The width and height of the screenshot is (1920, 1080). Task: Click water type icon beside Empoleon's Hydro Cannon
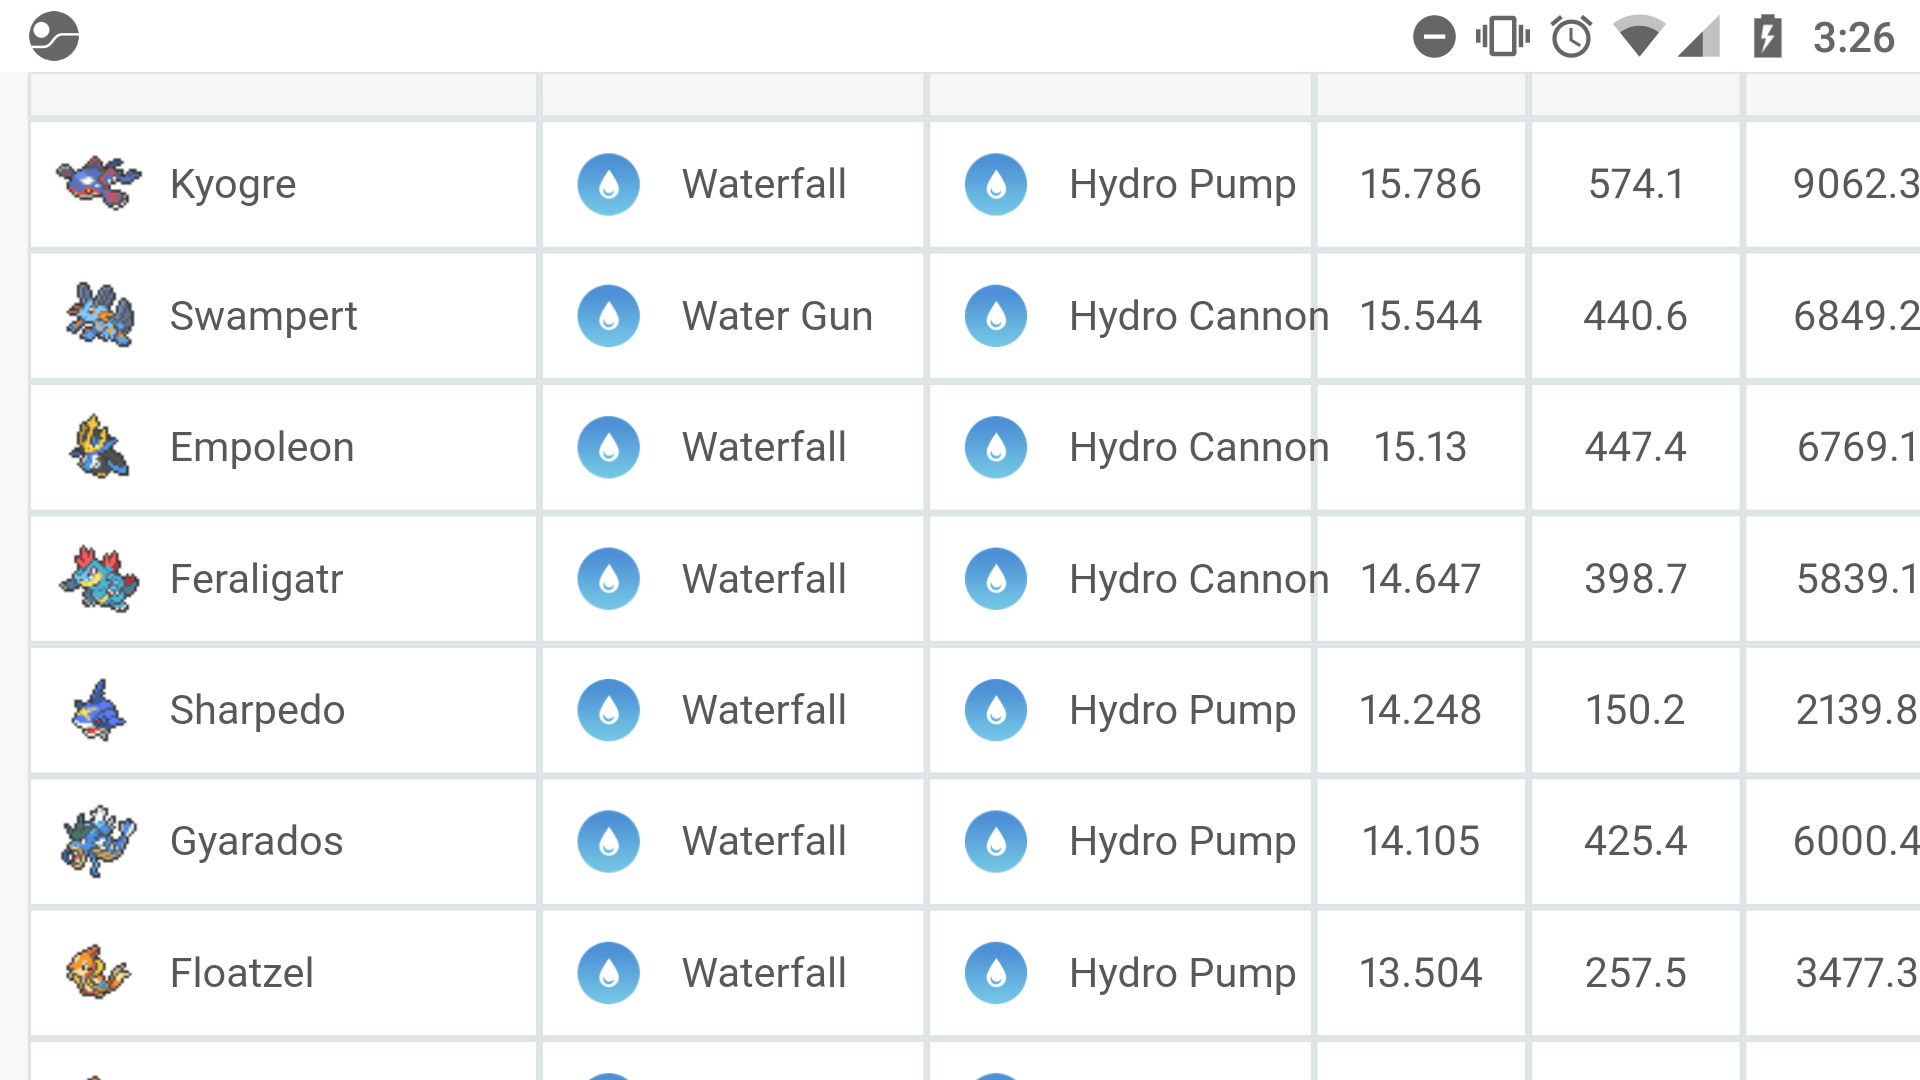996,447
